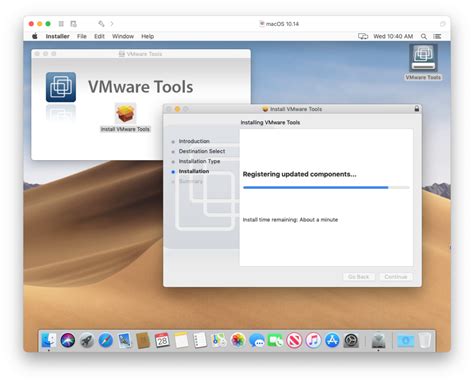Click the large VMware Tools heading
This screenshot has width=474, height=383.
coord(140,87)
